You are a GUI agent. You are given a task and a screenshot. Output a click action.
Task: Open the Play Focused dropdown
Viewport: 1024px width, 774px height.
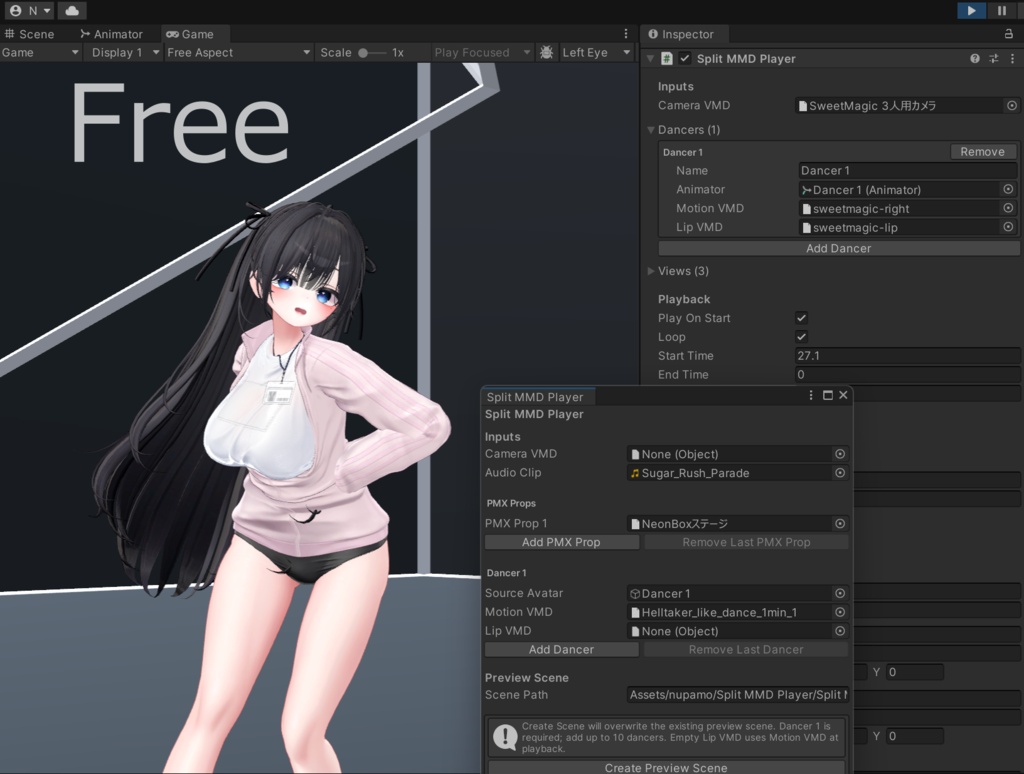(482, 52)
